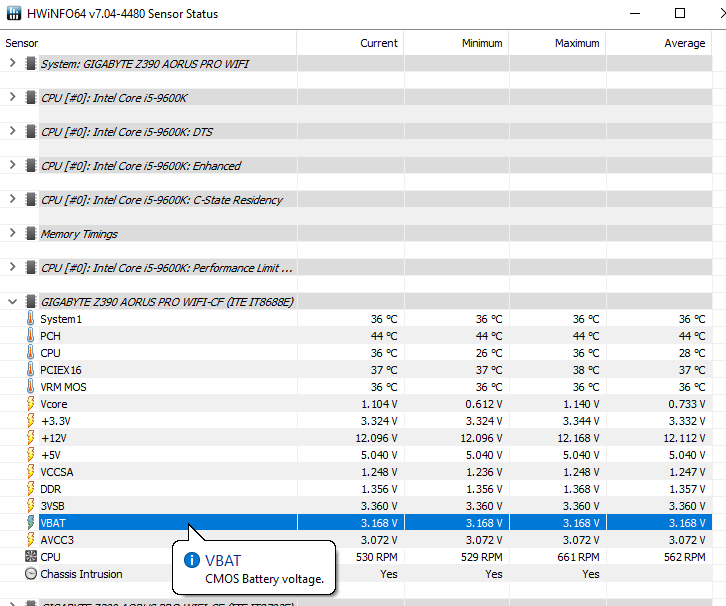Viewport: 726px width, 606px height.
Task: Click the voltage bolt icon for VBAT
Action: tap(31, 523)
